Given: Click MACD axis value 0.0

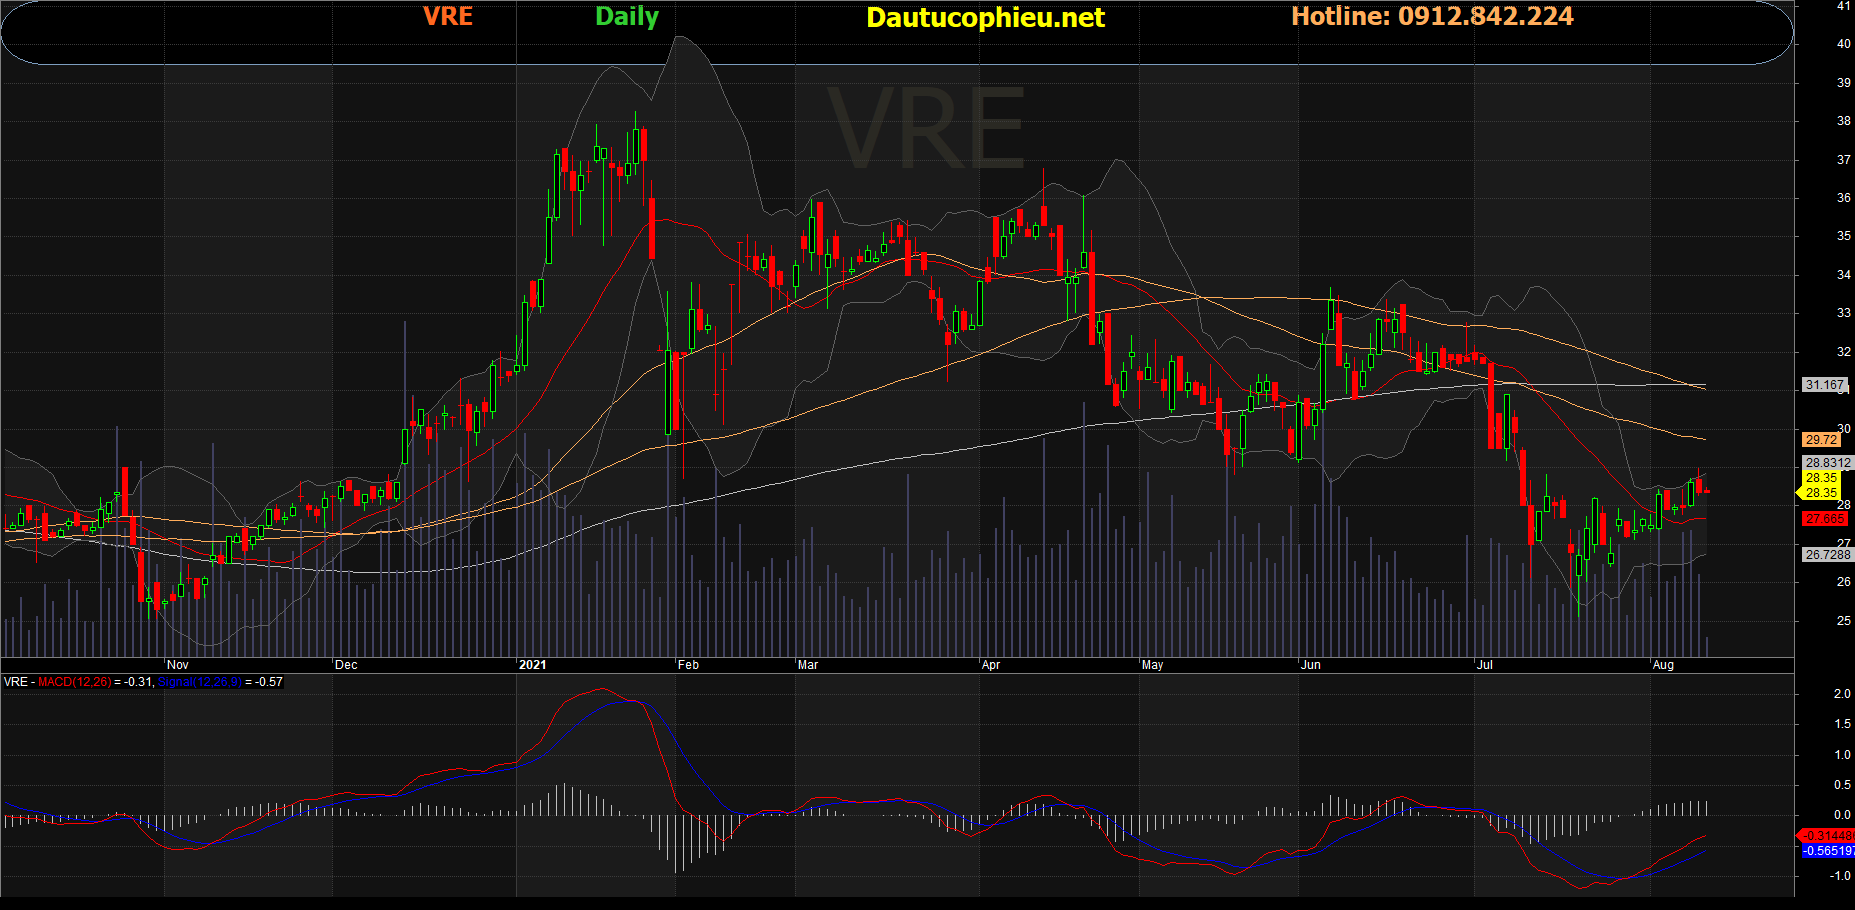Looking at the screenshot, I should tap(1842, 815).
